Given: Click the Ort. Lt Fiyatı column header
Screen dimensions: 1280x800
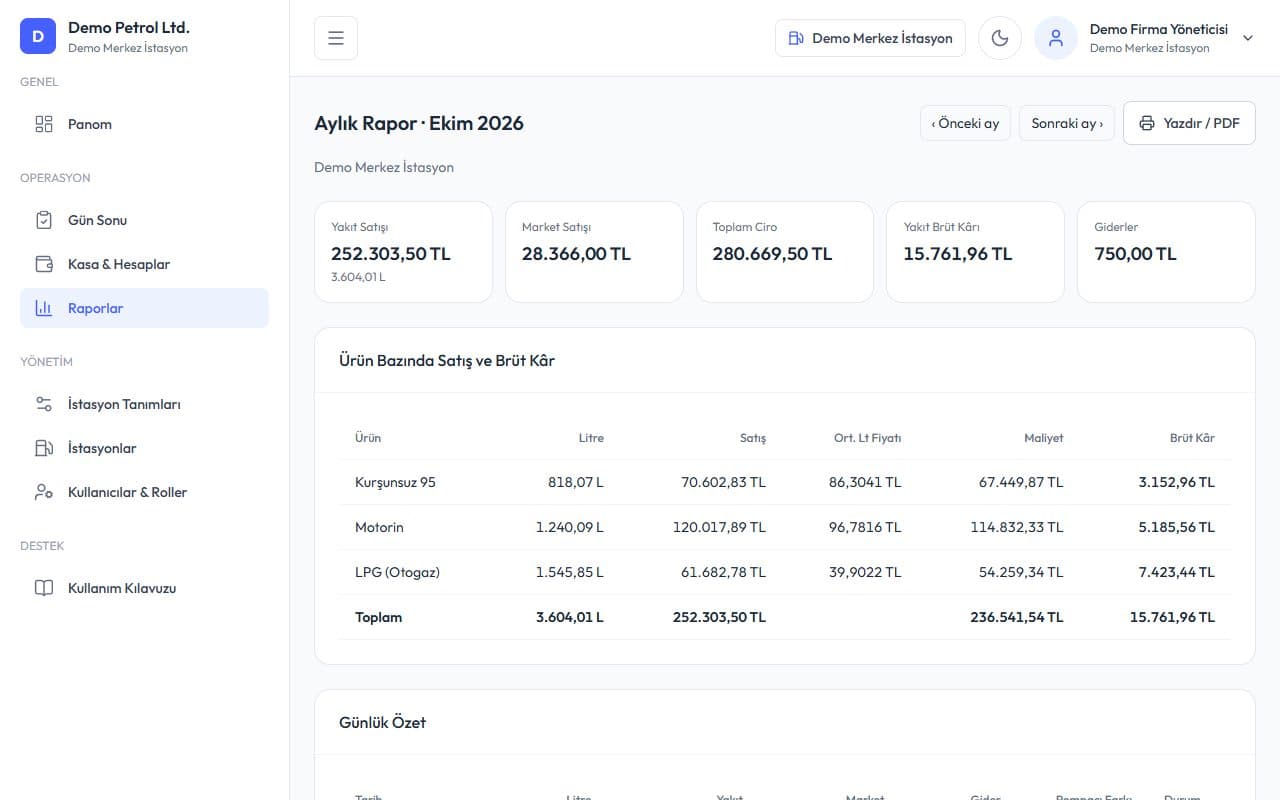Looking at the screenshot, I should point(867,438).
